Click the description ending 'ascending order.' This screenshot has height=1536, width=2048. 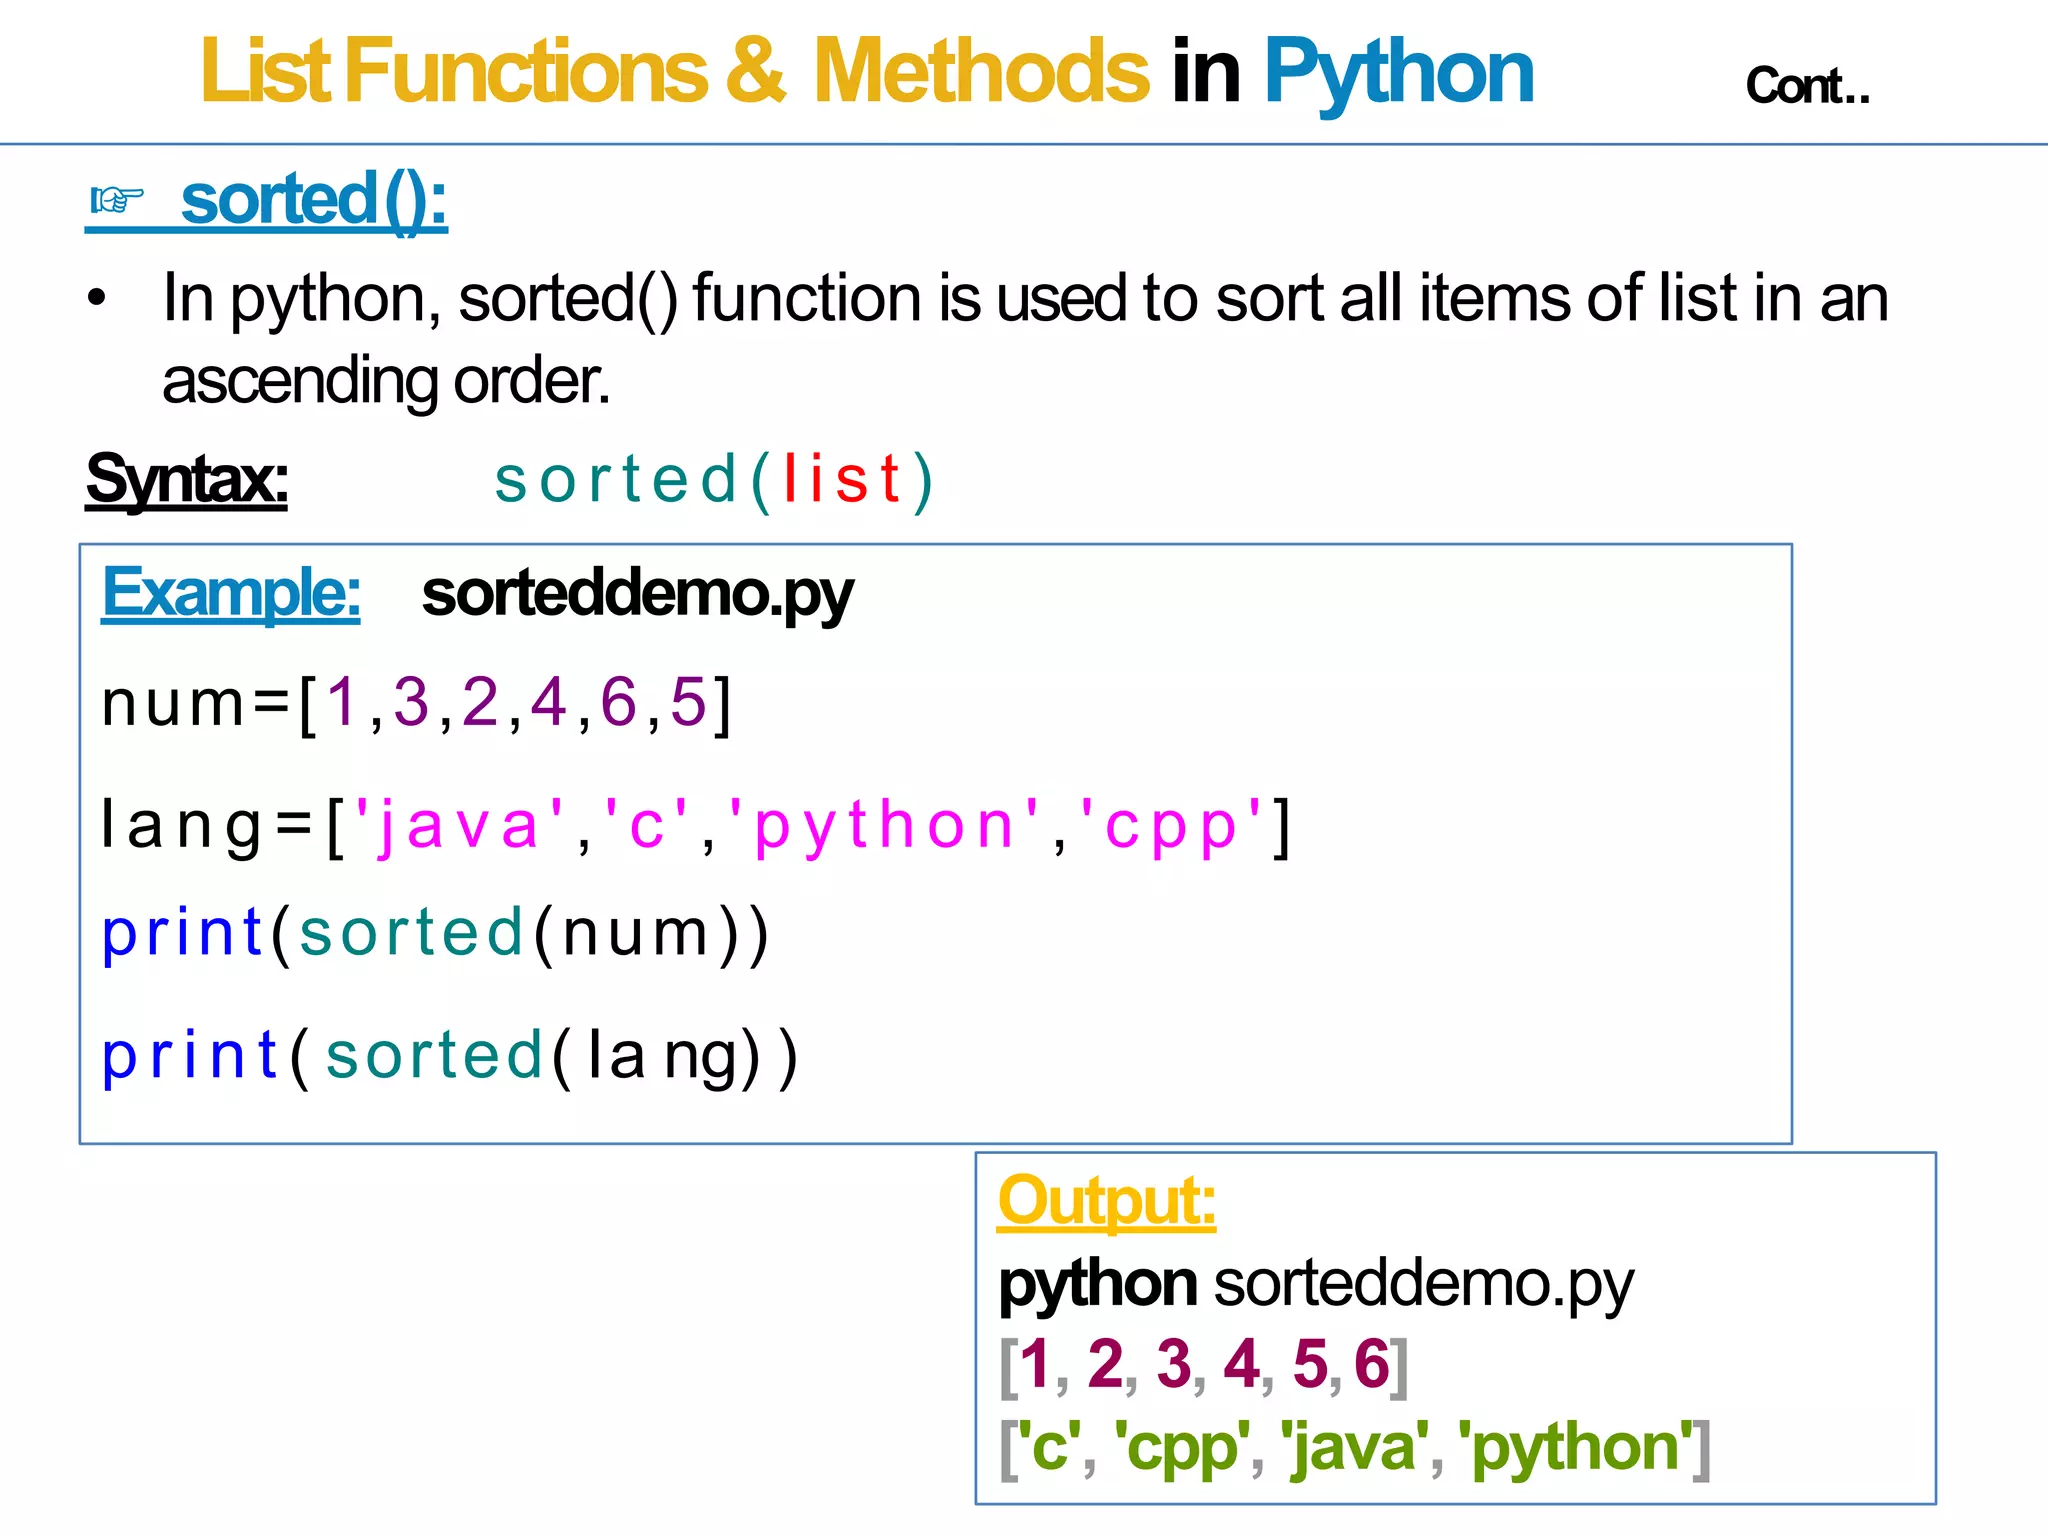[1025, 339]
